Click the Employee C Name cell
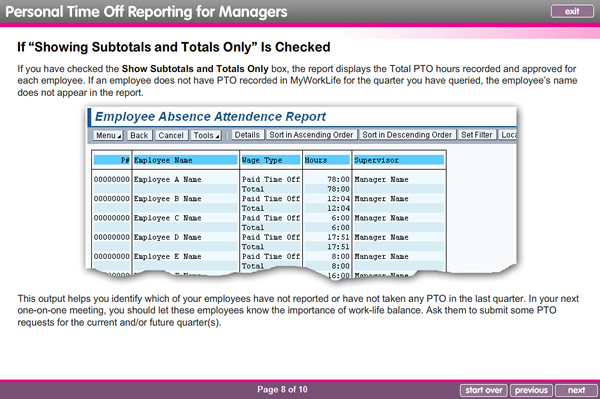Image resolution: width=600 pixels, height=399 pixels. tap(167, 218)
